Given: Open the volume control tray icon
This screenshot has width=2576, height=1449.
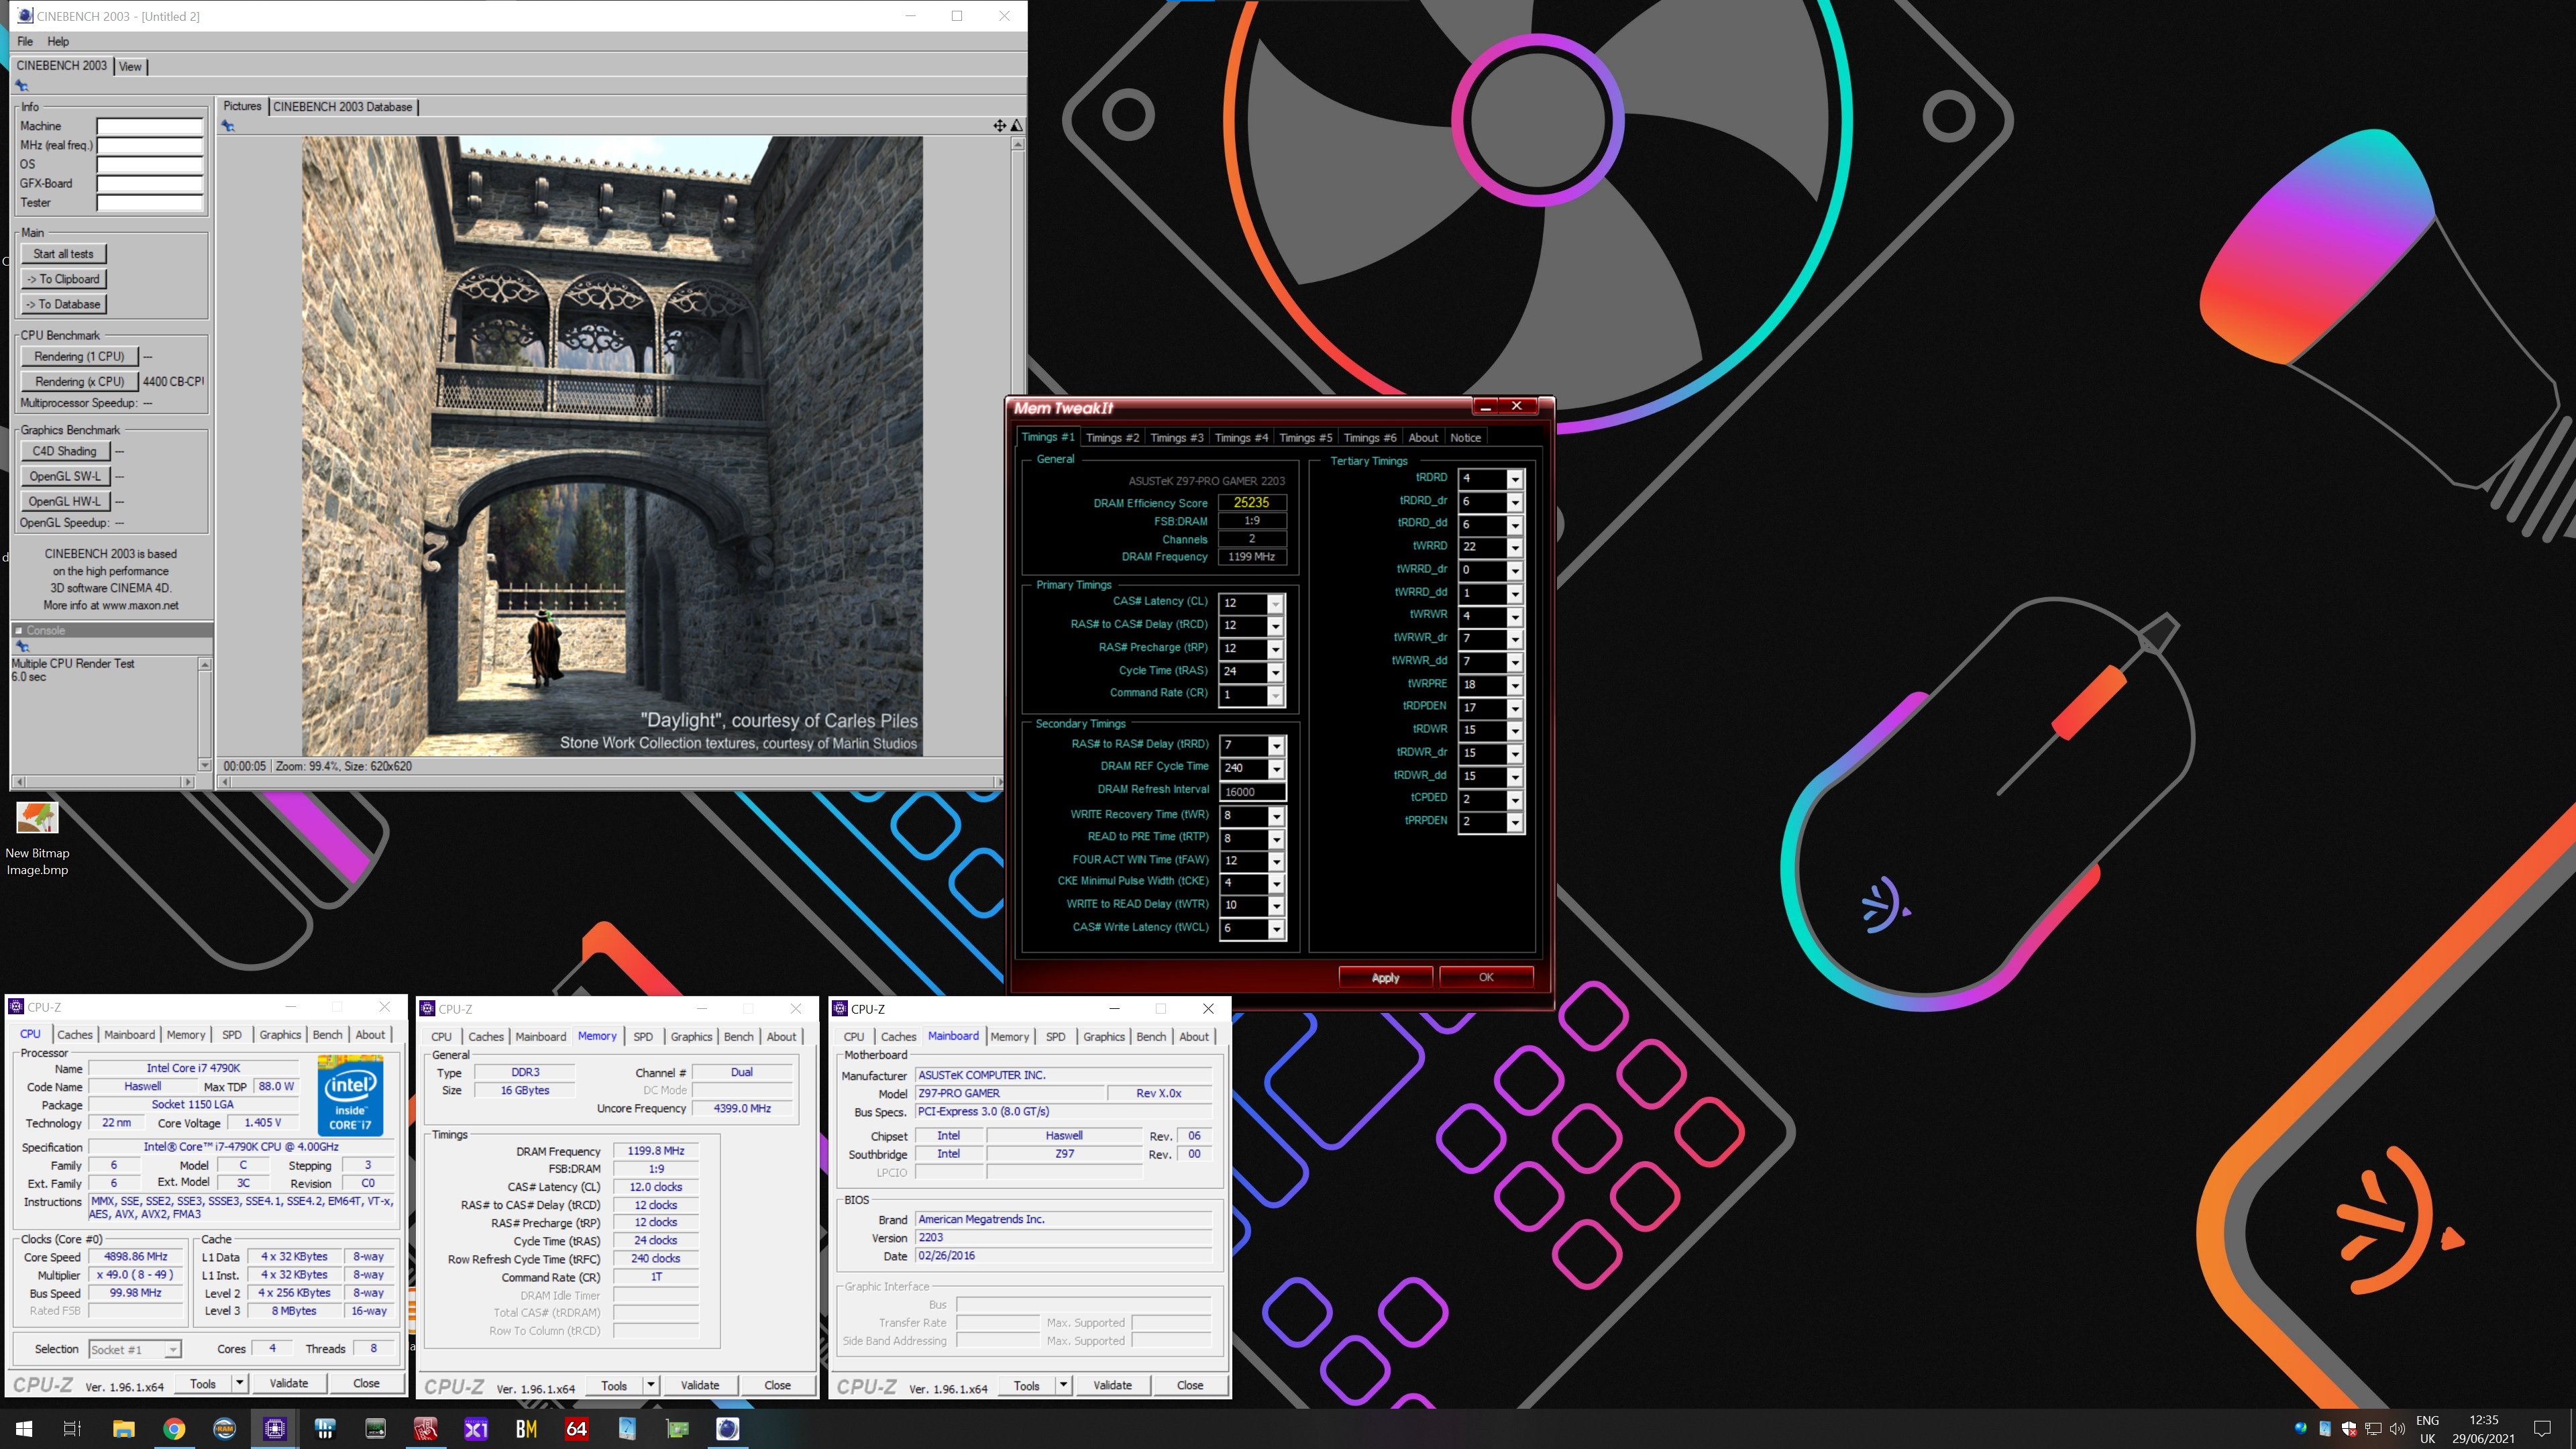Looking at the screenshot, I should [x=2397, y=1428].
